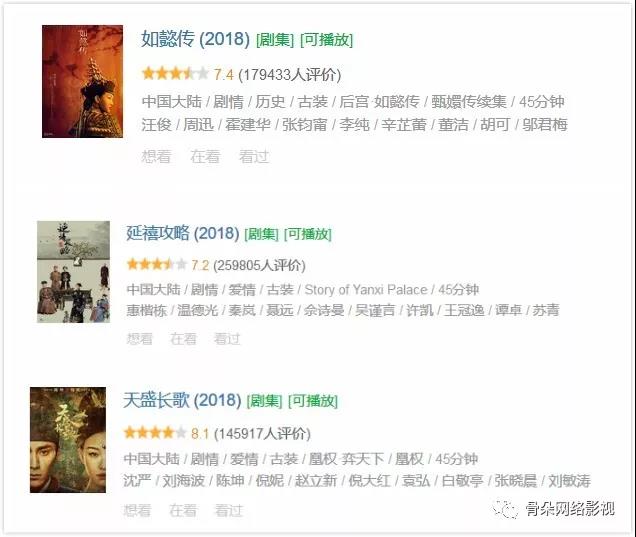Click the 骨朵网络影视 watermark logo
636x537 pixels.
pyautogui.click(x=554, y=508)
